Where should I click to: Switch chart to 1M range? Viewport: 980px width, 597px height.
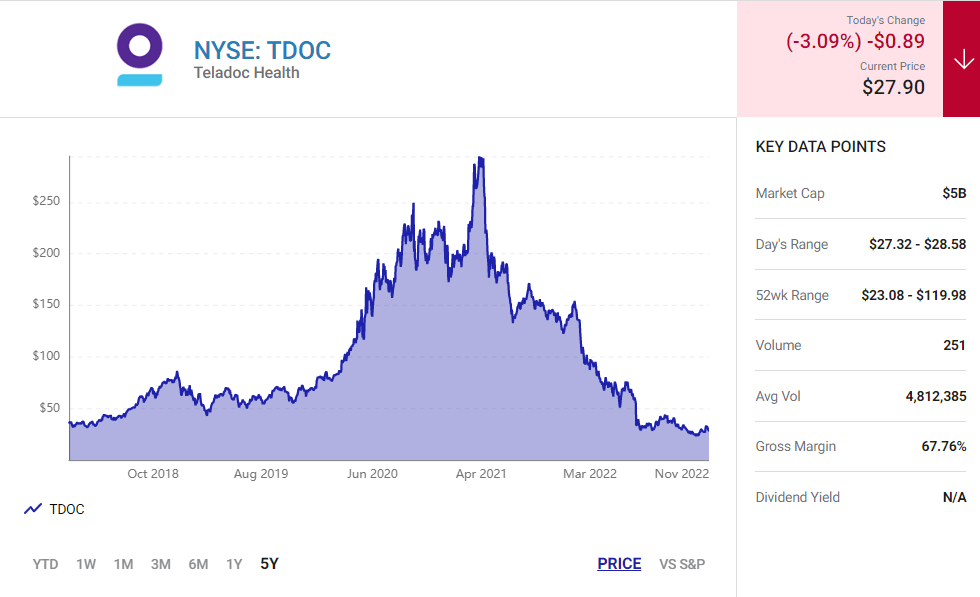tap(123, 564)
